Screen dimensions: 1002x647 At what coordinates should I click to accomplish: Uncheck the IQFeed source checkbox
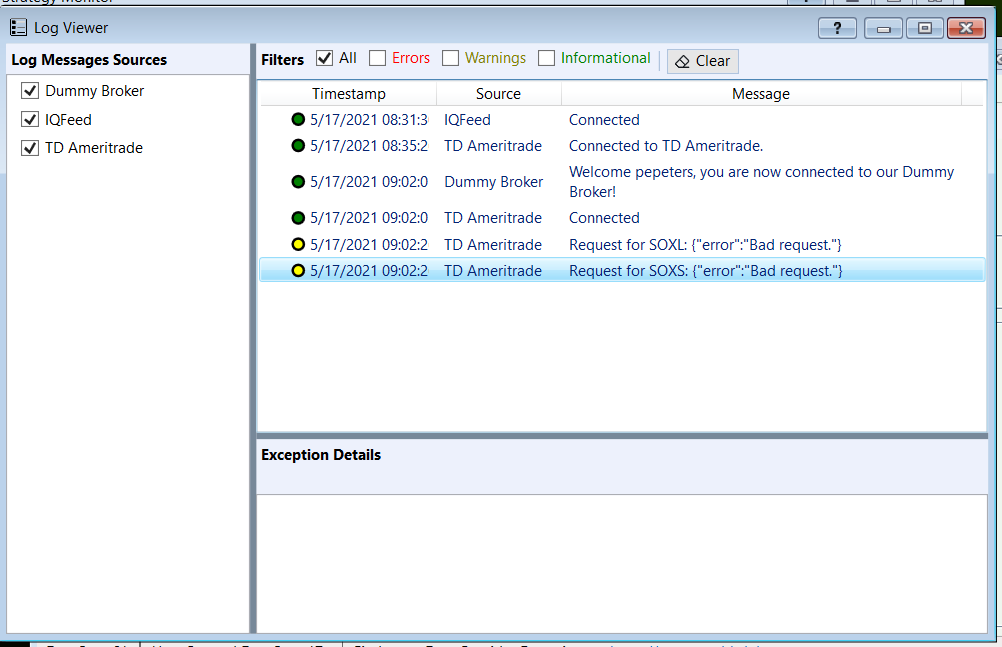click(x=30, y=120)
